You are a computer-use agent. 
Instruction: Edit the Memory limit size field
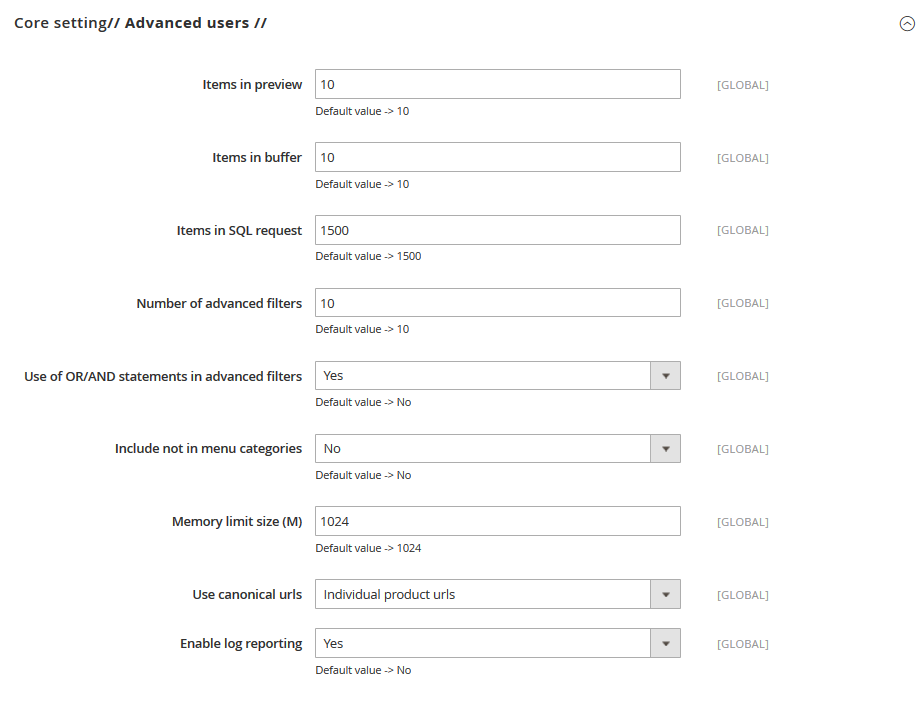coord(498,521)
